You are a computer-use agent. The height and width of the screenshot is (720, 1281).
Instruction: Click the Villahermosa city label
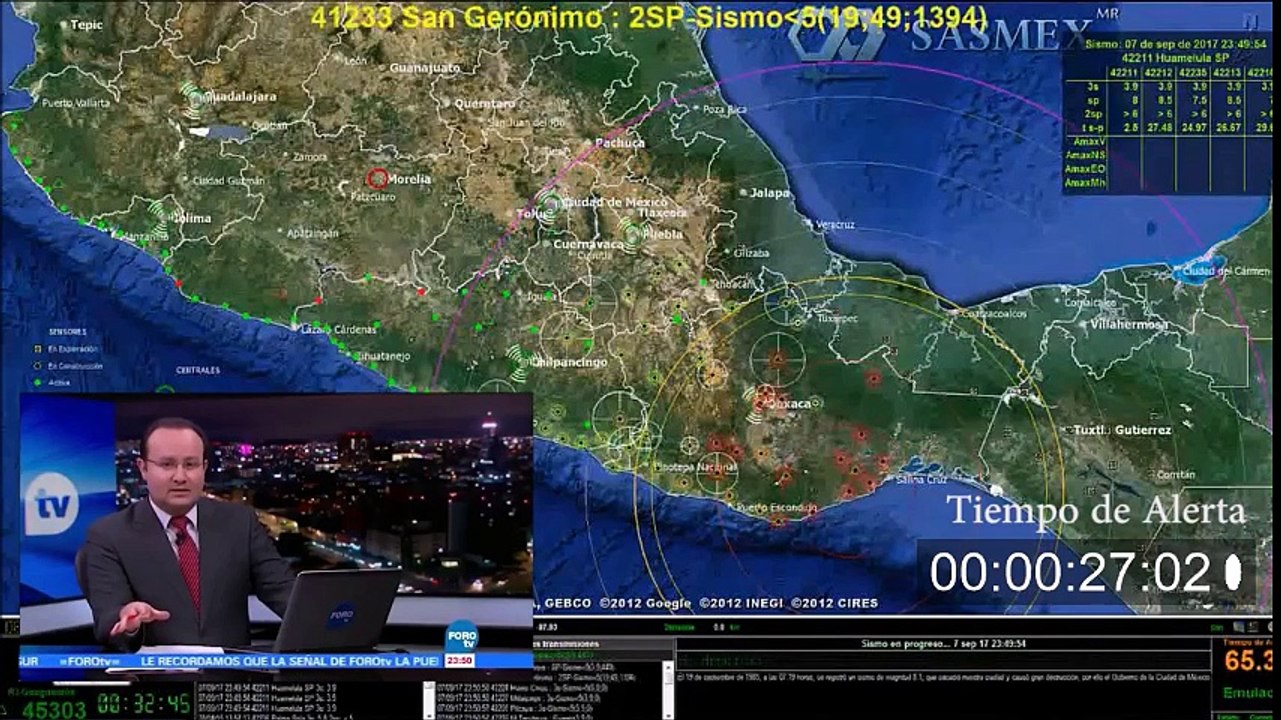(x=1128, y=325)
